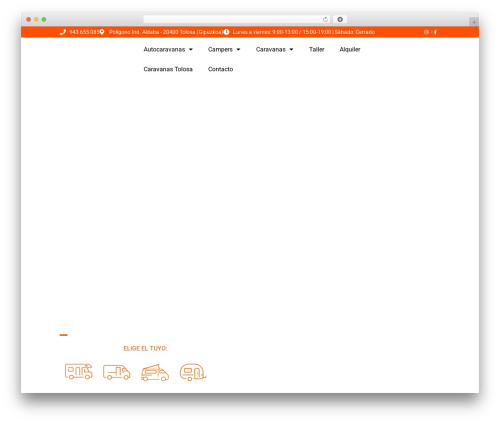Click phone number 943 655 085
500x423 pixels.
(x=84, y=32)
